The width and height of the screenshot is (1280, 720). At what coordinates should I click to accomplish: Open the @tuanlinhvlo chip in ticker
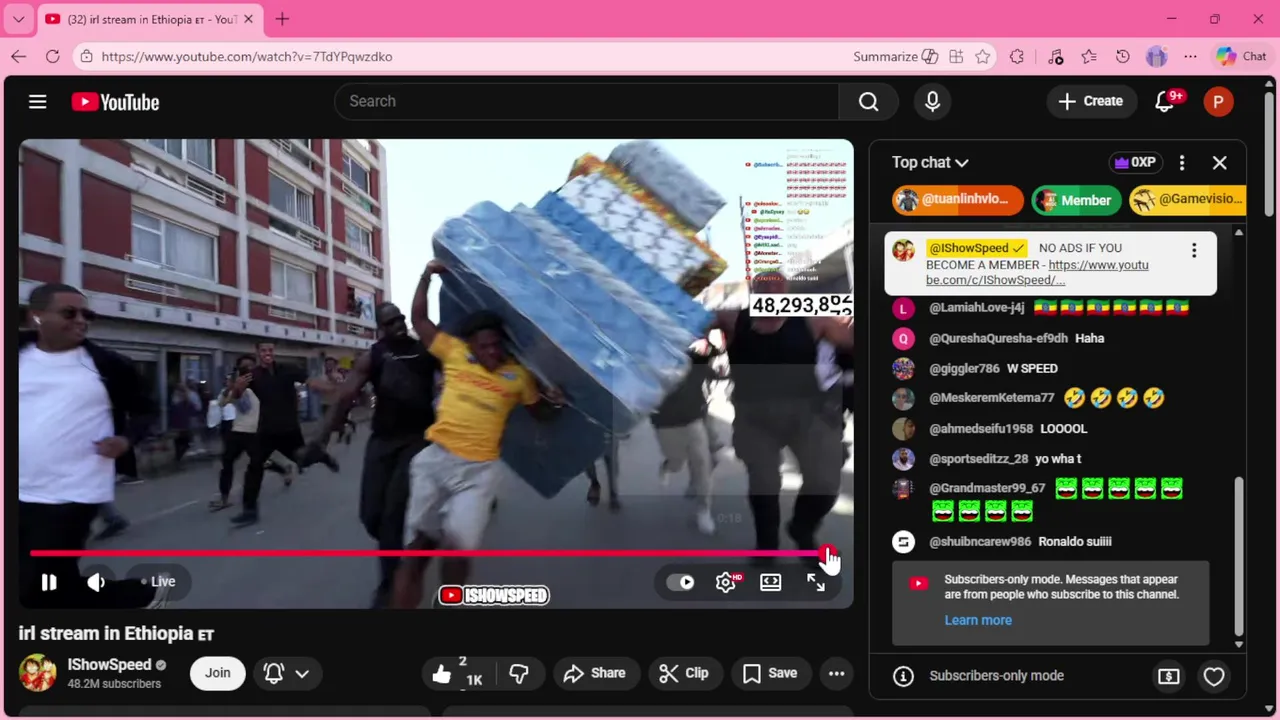[958, 200]
